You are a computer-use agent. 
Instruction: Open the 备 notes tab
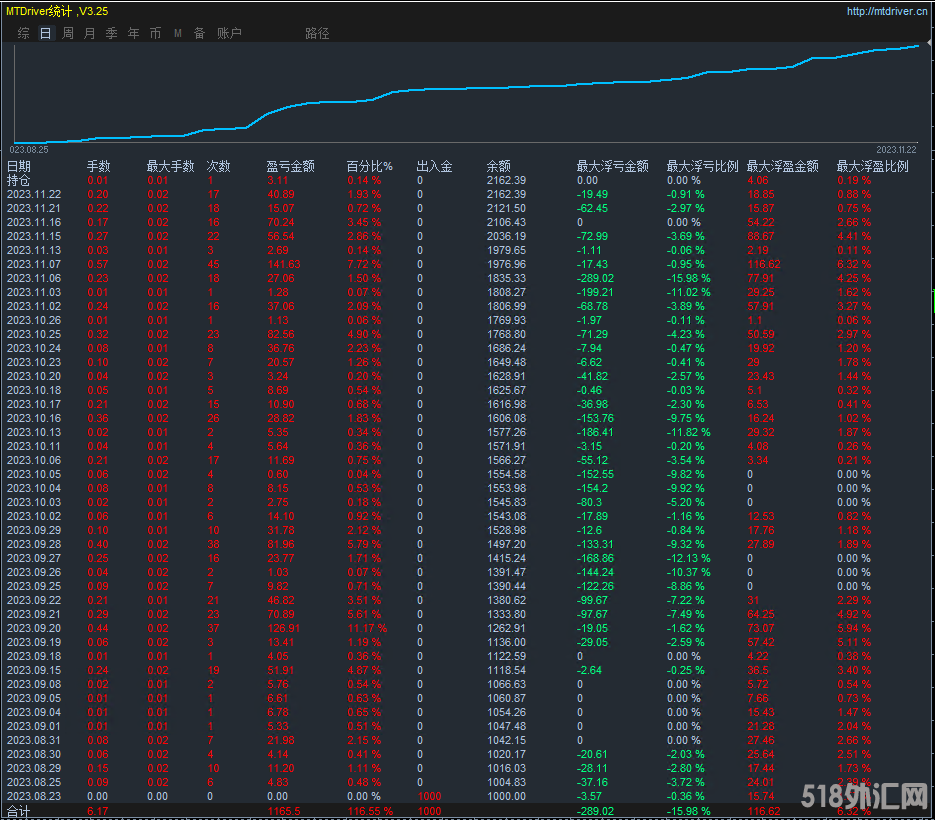point(199,33)
